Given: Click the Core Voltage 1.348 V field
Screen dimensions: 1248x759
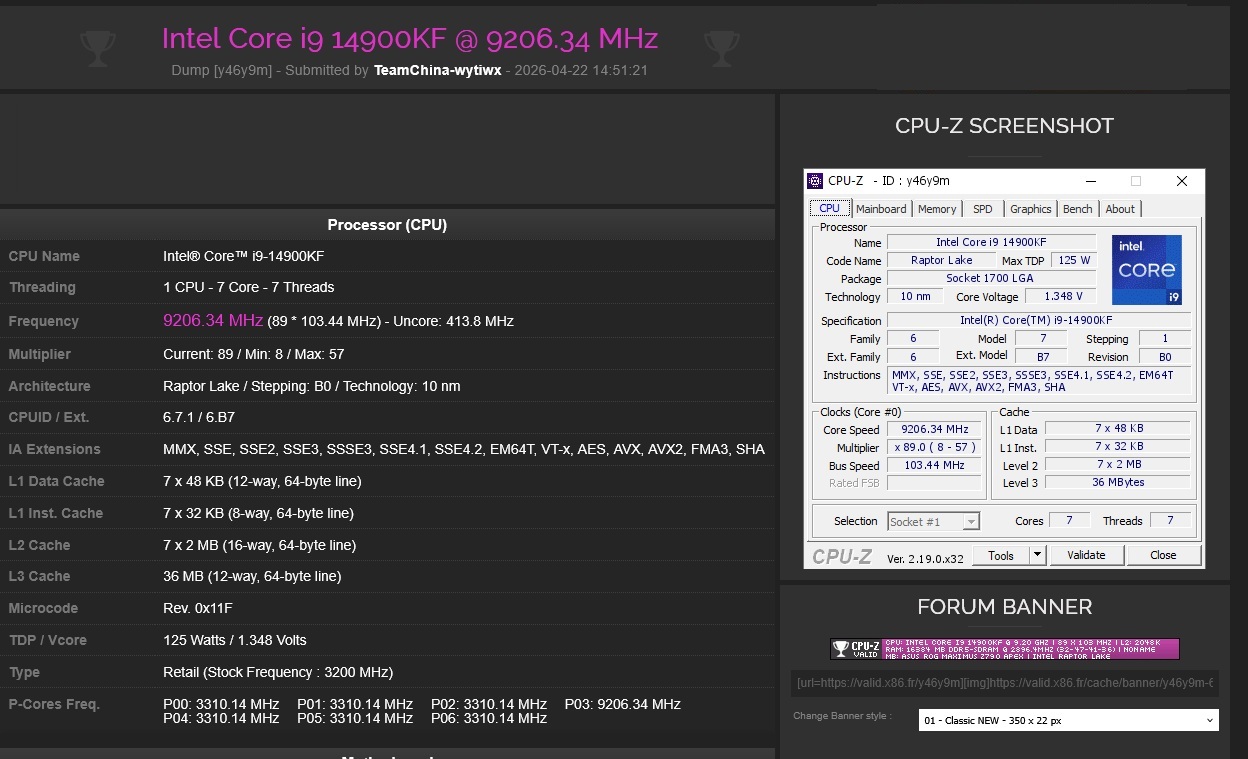Looking at the screenshot, I should tap(1063, 296).
